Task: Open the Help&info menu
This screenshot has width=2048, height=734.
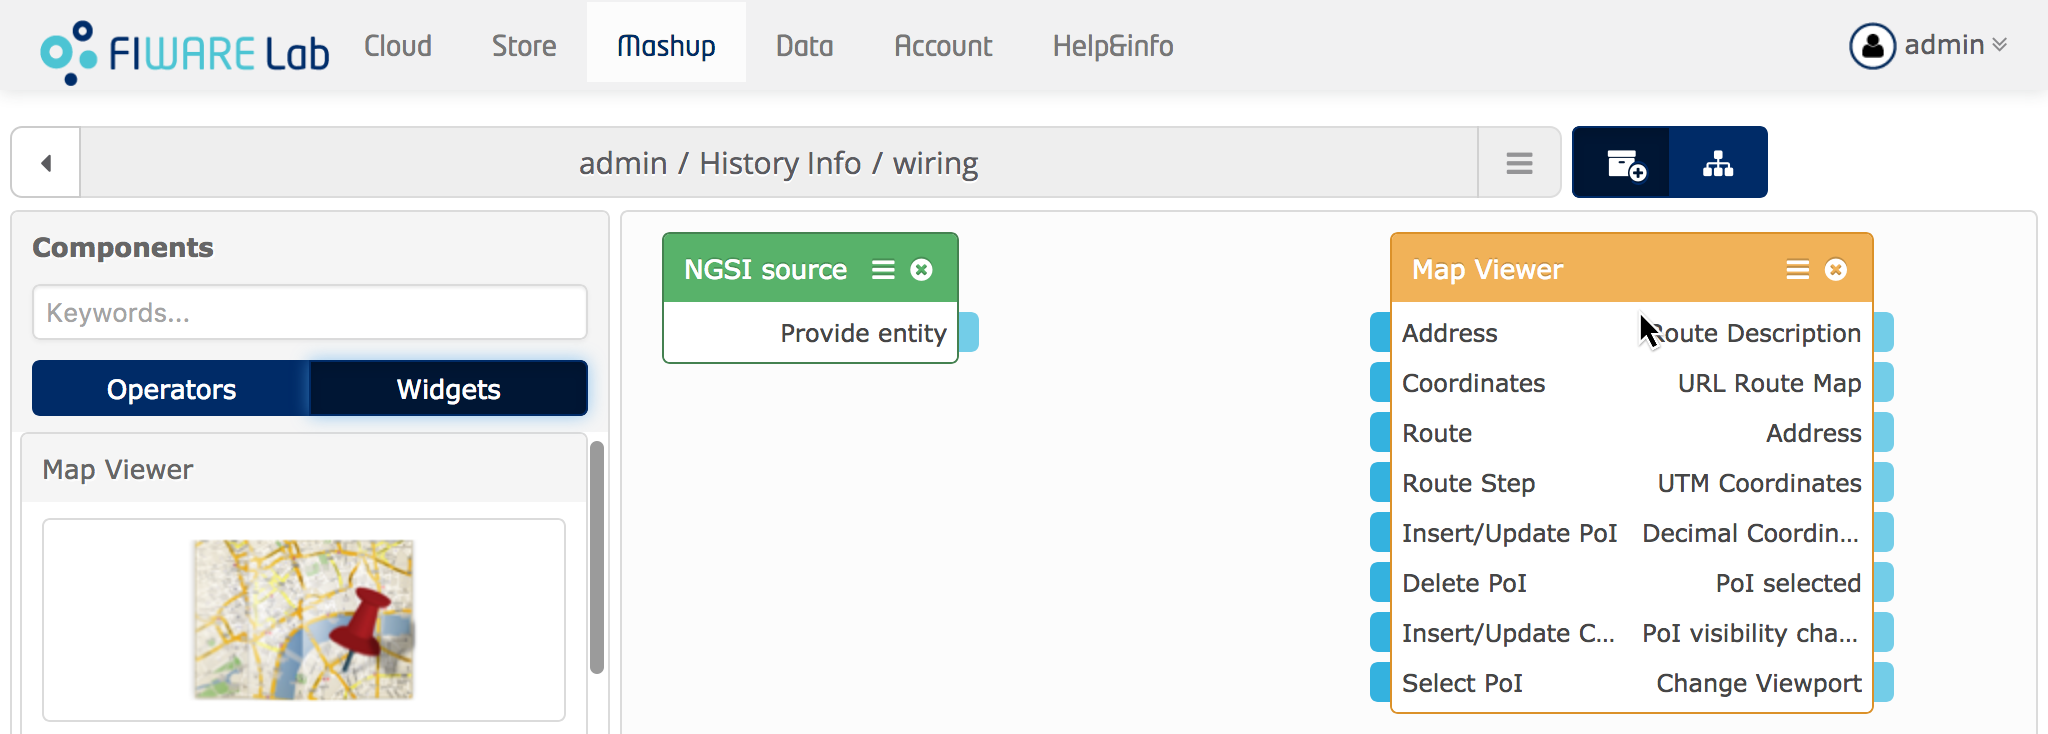Action: [1113, 46]
